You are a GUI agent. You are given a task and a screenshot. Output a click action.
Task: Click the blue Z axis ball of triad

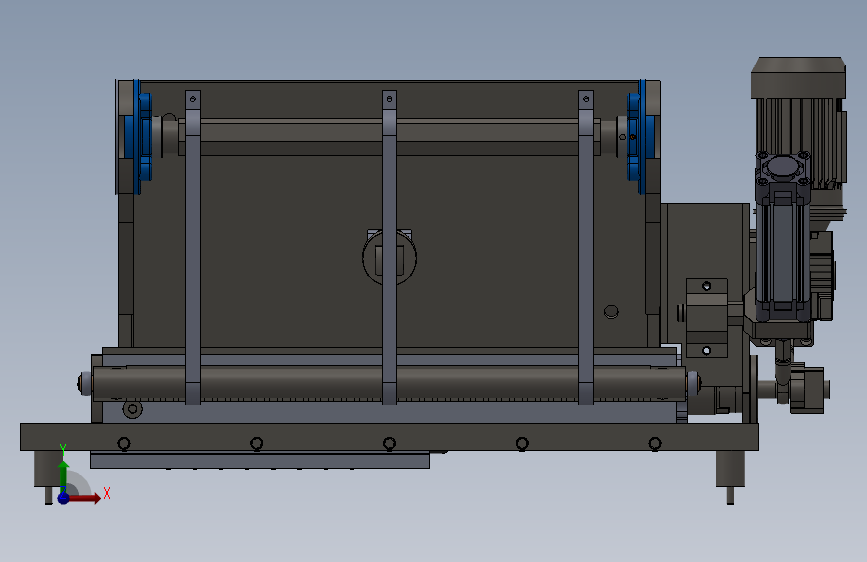pyautogui.click(x=63, y=498)
